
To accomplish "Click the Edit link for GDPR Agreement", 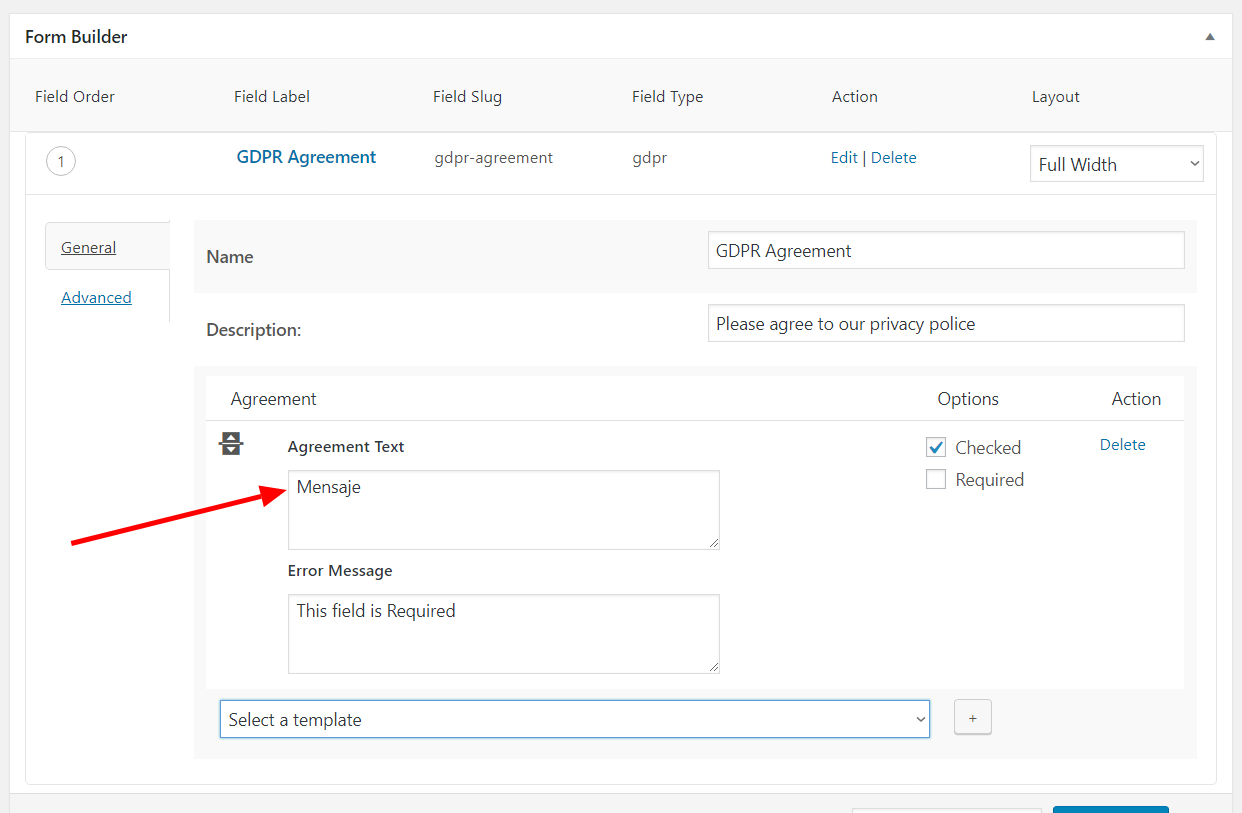I will 844,157.
